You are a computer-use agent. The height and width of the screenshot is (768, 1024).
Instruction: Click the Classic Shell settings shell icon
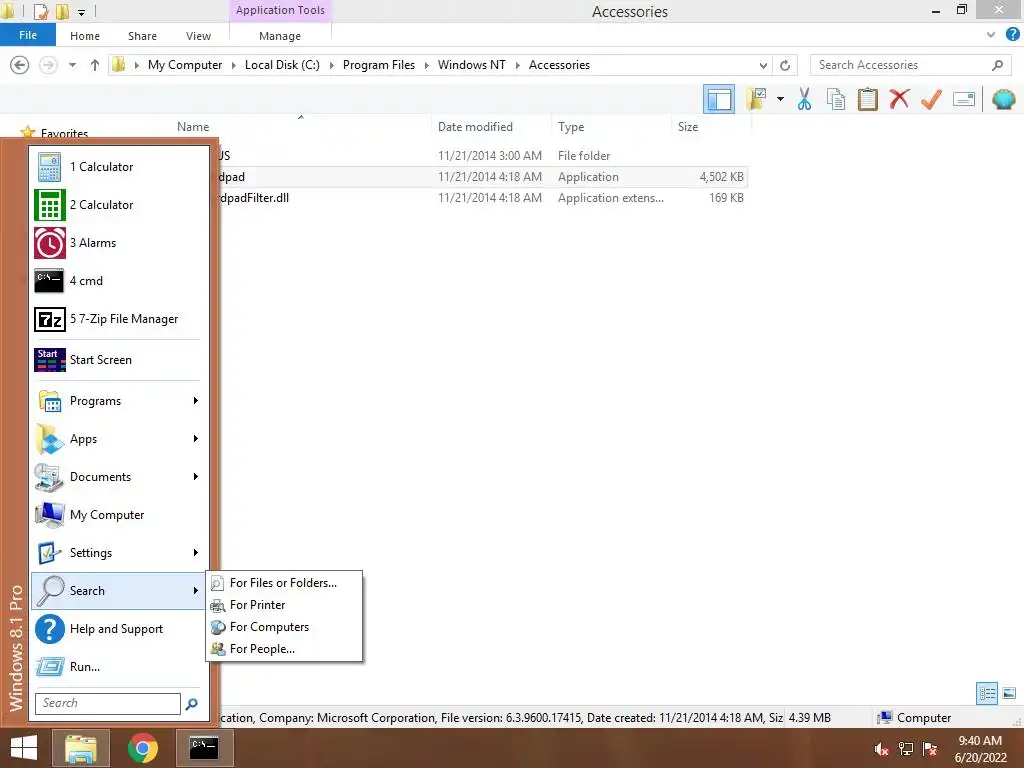1004,99
